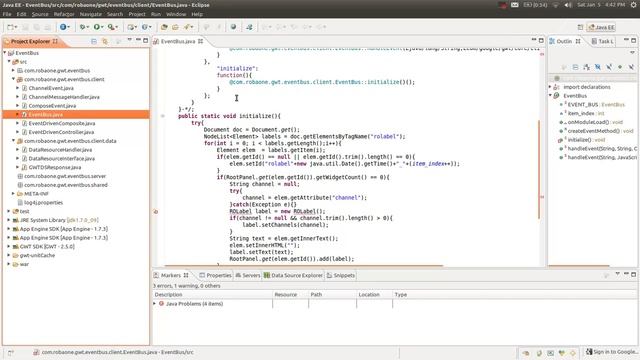The height and width of the screenshot is (360, 640).
Task: Switch to the Snippets tab
Action: 341,276
